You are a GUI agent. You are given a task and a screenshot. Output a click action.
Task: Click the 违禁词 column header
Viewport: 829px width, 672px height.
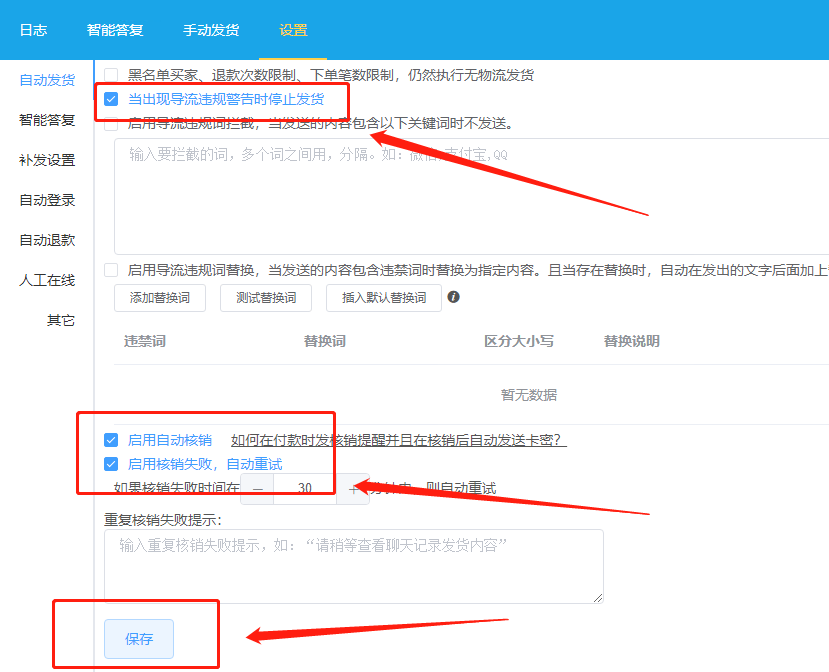tap(145, 342)
